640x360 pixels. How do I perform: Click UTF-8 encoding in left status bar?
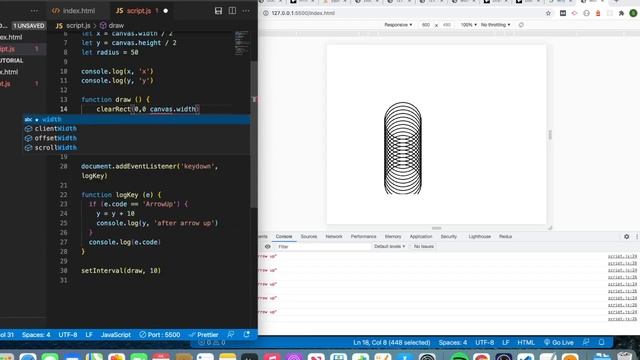[x=68, y=335]
